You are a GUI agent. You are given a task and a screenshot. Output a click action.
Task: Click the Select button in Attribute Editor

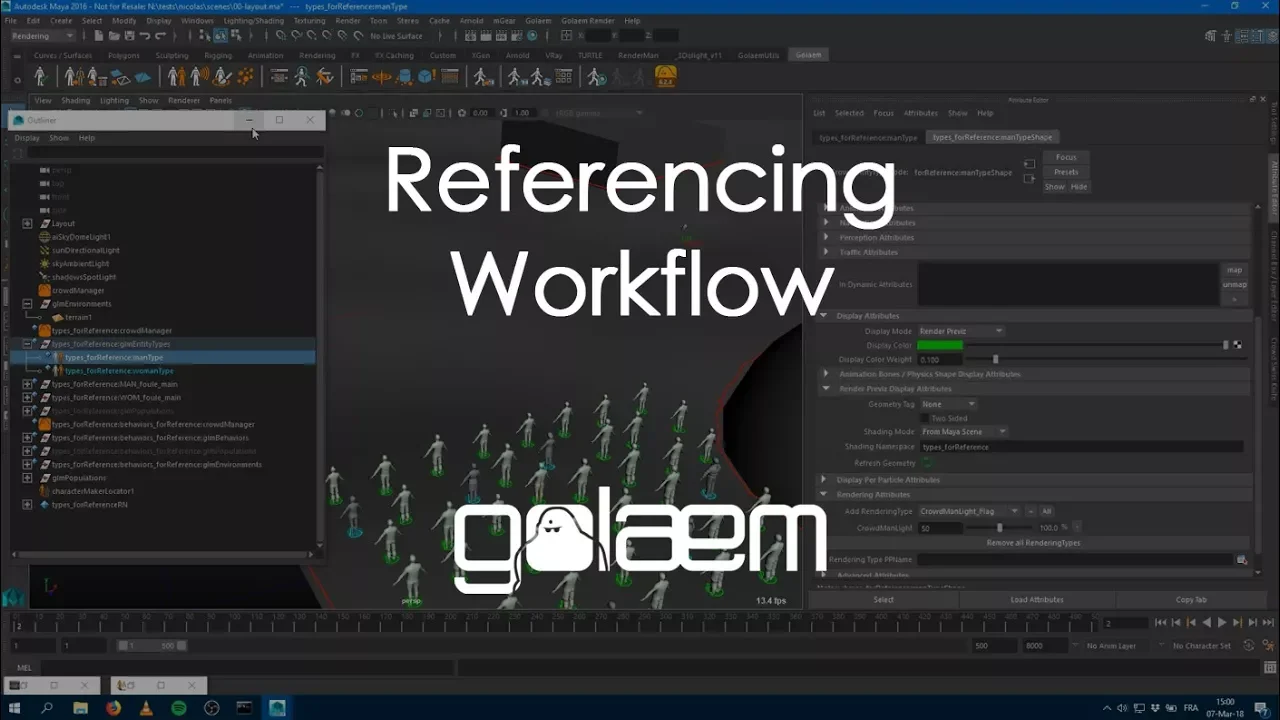(884, 600)
